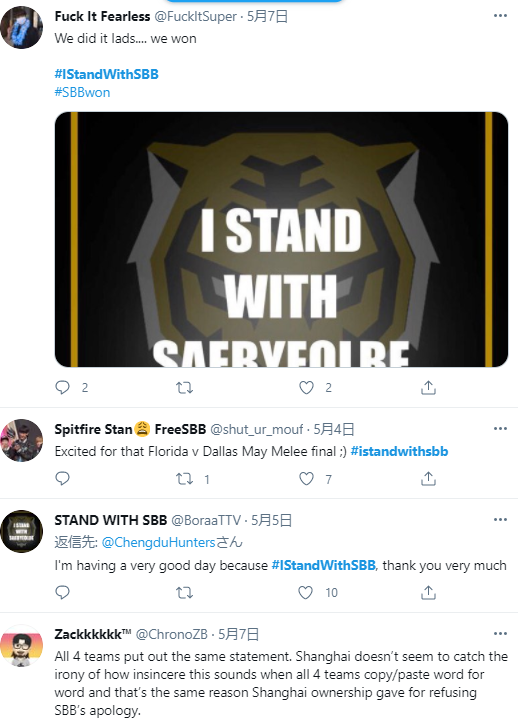Viewport: 518px width, 726px height.
Task: Open more options for Fuck It Fearless tweet
Action: (x=500, y=16)
